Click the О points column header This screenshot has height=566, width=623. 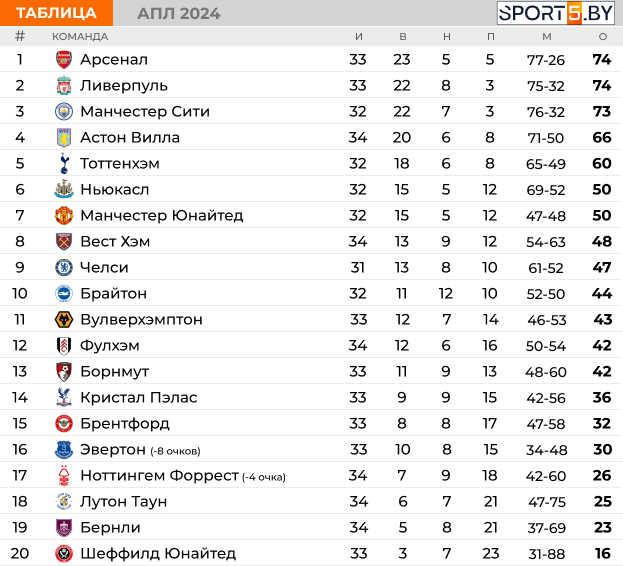pyautogui.click(x=603, y=37)
